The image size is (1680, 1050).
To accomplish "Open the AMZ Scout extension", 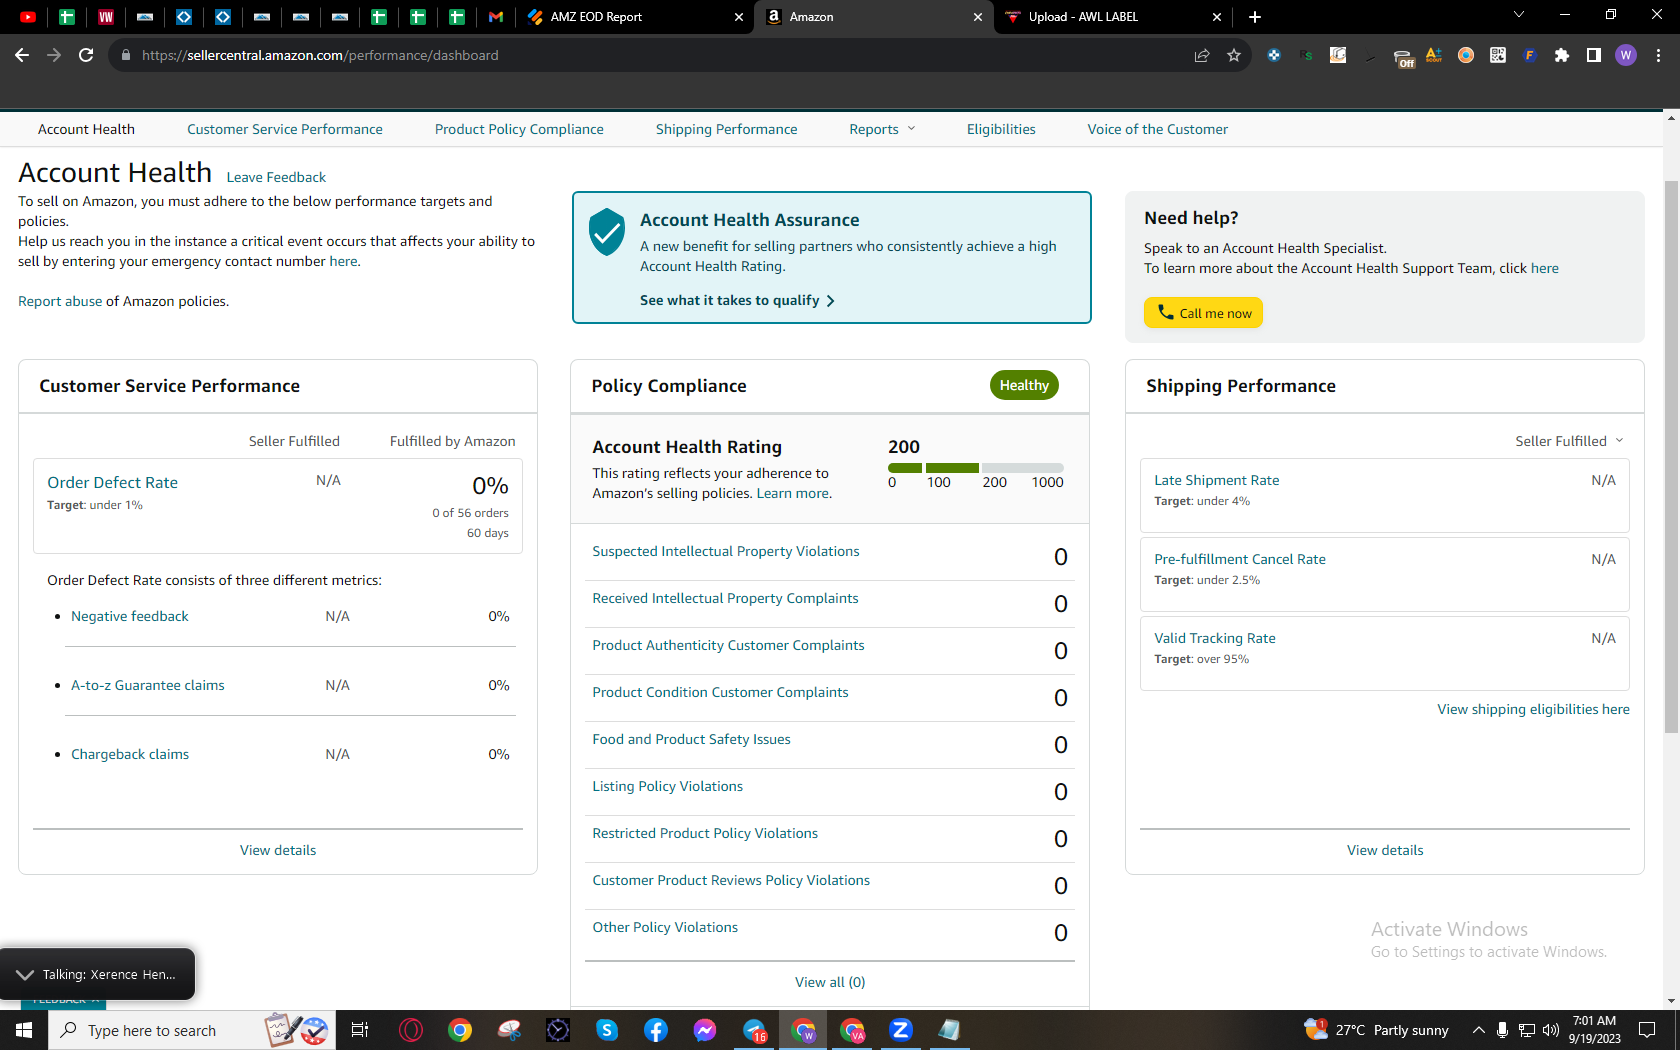I will coord(1434,55).
